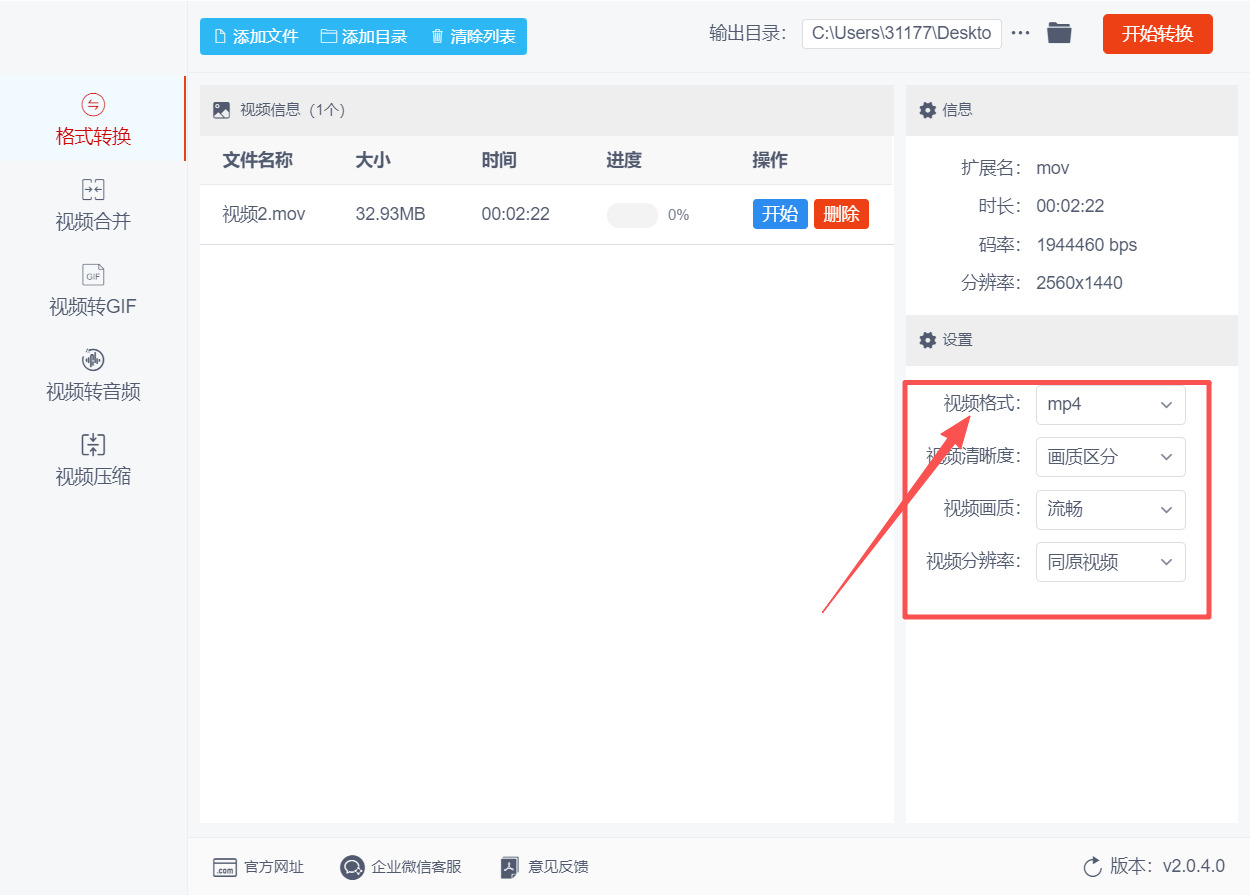Image resolution: width=1250 pixels, height=895 pixels.
Task: Open the 视频格式 dropdown showing mp4
Action: [x=1110, y=404]
